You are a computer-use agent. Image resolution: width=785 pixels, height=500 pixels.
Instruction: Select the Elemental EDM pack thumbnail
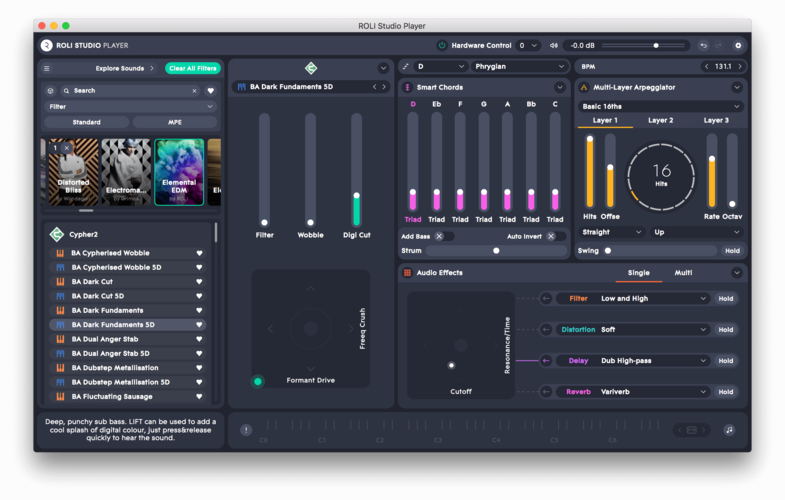point(179,172)
